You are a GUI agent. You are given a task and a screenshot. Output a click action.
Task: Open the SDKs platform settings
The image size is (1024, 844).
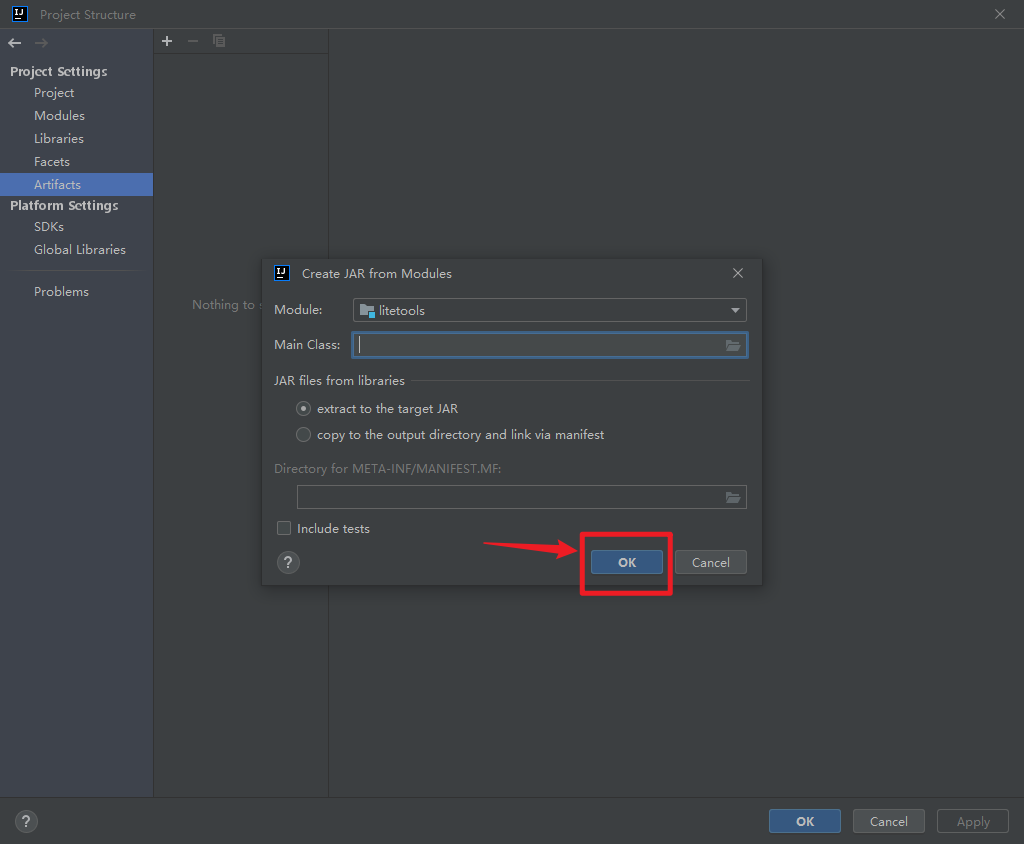pyautogui.click(x=49, y=227)
